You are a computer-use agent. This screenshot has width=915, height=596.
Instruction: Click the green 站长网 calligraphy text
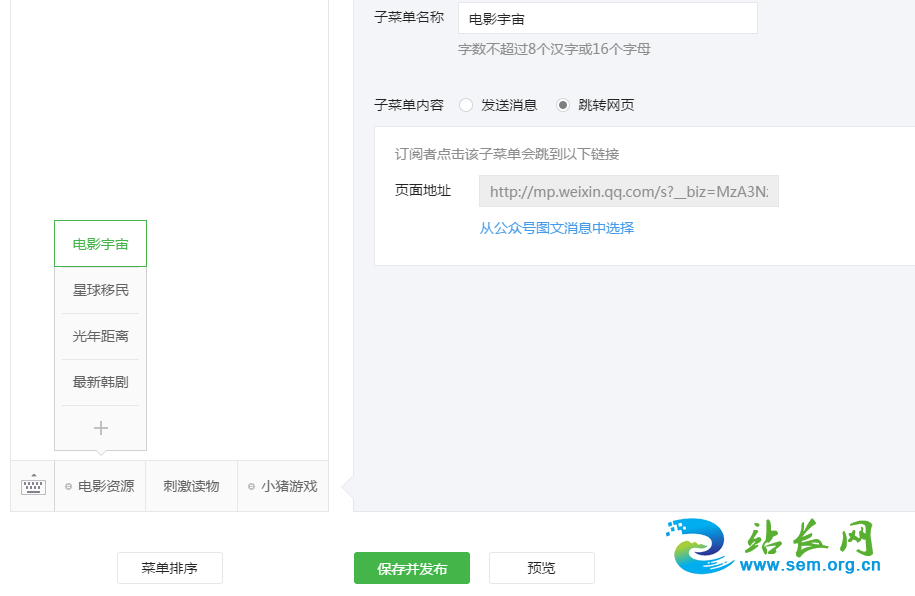[x=810, y=538]
